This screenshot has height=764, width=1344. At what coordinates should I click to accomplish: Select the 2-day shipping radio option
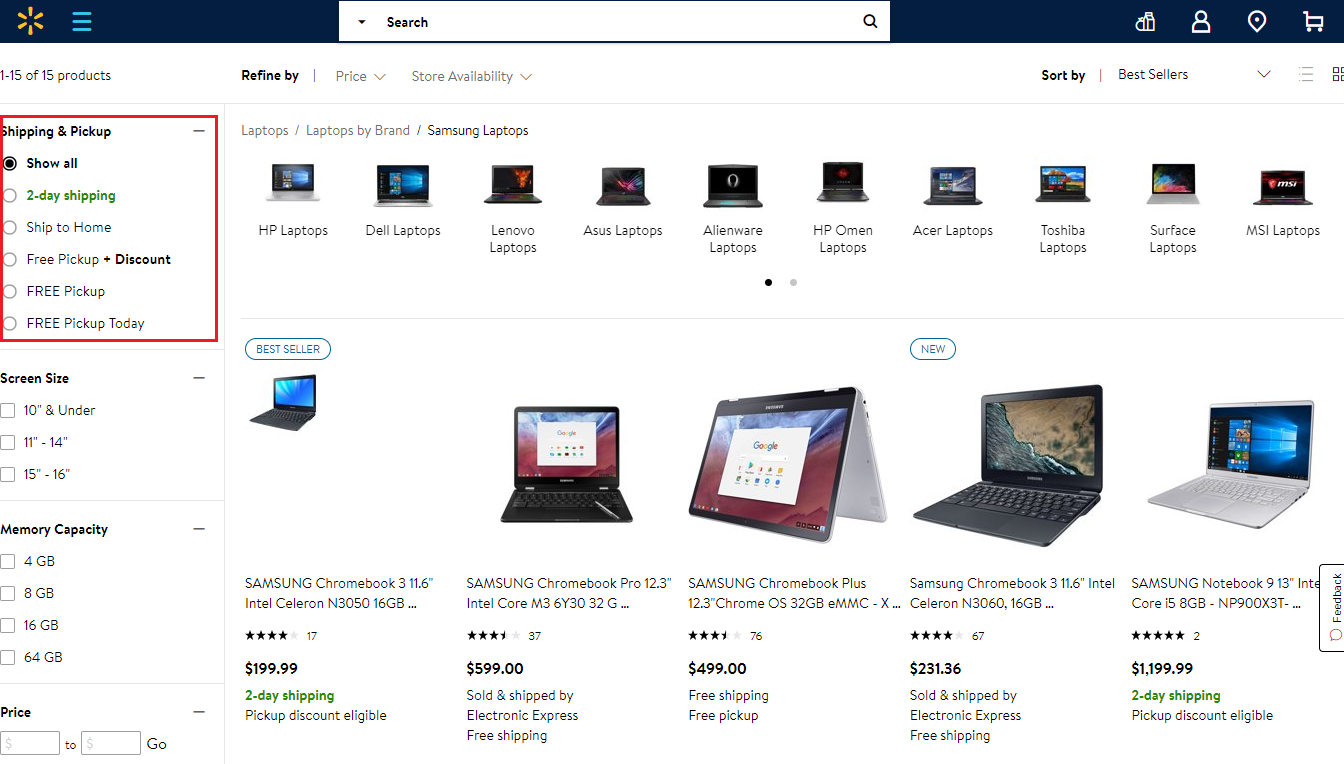point(10,195)
